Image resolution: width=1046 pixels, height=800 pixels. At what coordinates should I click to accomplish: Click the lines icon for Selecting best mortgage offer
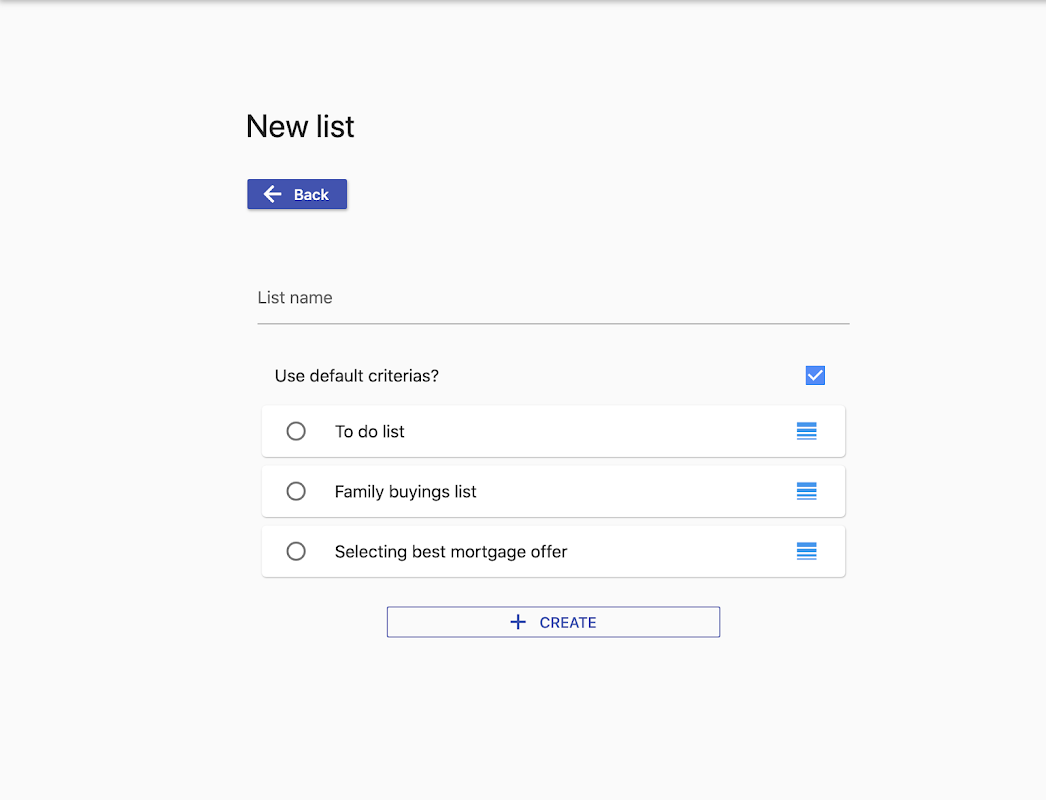click(x=807, y=551)
